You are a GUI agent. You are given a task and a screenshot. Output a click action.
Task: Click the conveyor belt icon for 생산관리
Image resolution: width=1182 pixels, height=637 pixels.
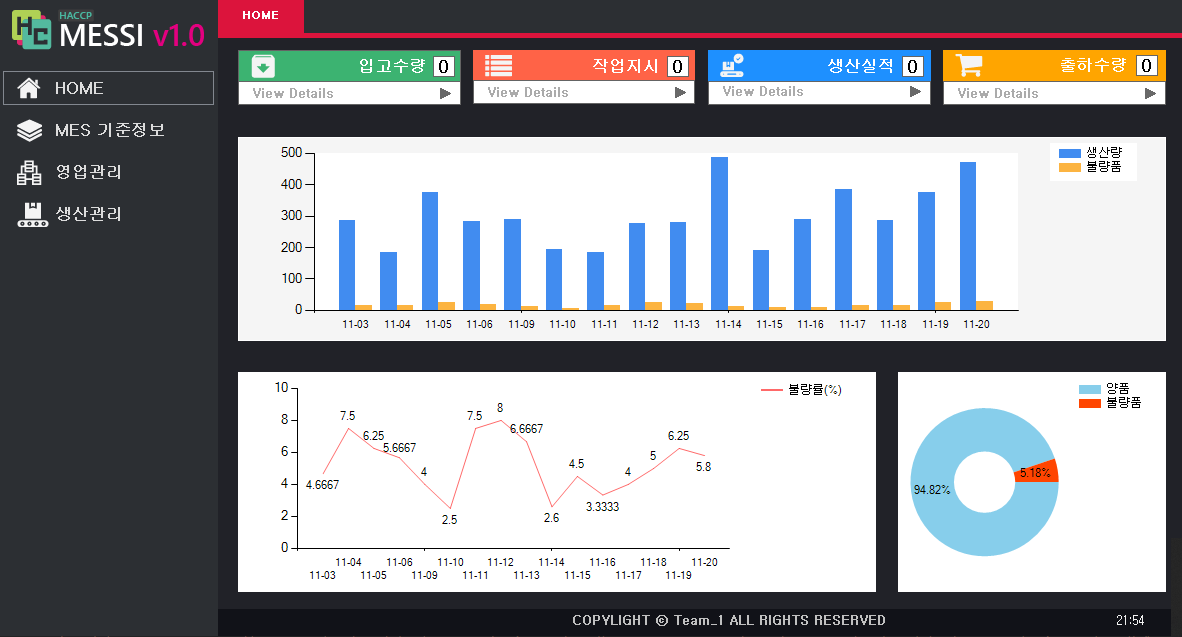tap(31, 212)
